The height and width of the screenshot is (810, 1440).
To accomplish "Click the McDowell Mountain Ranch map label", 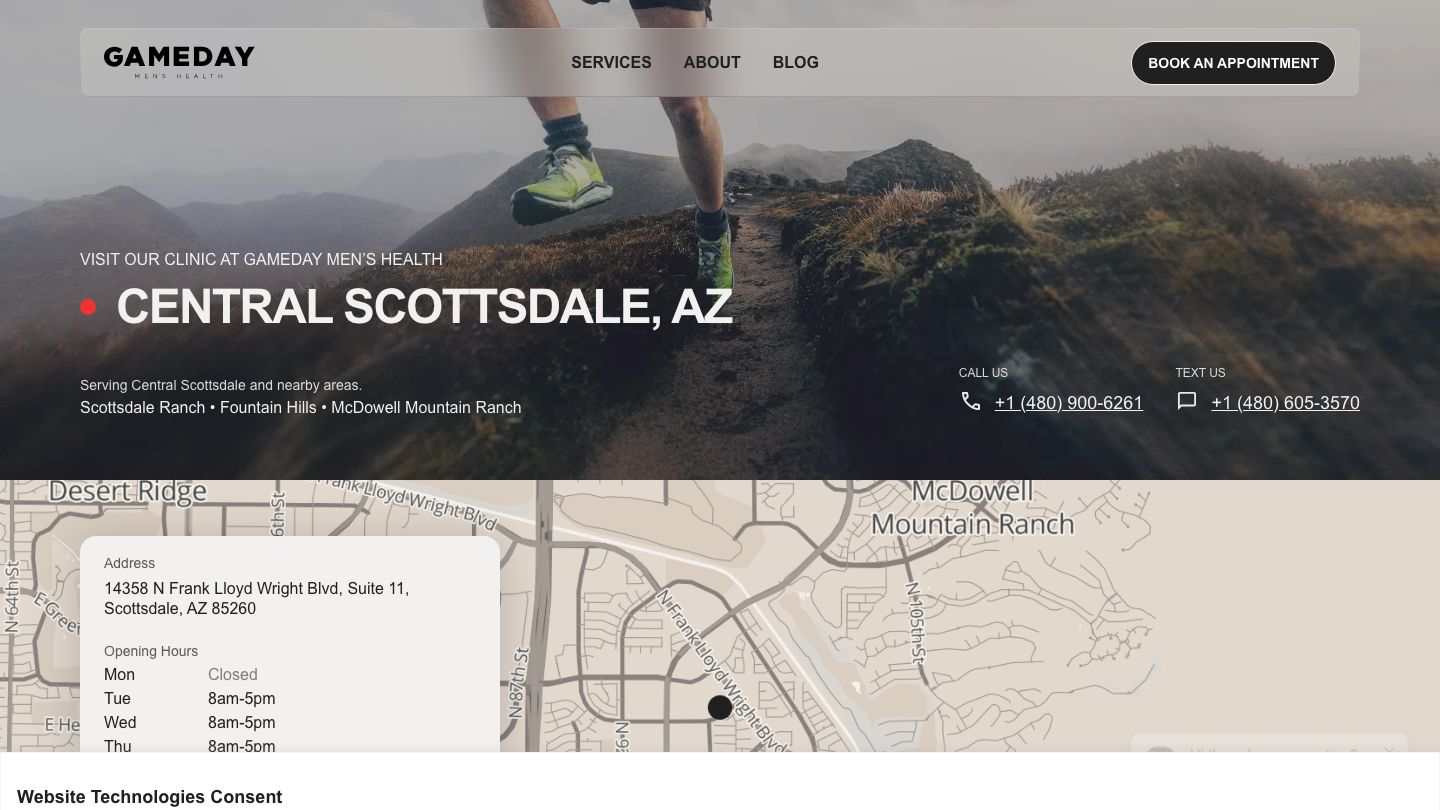I will (x=972, y=508).
